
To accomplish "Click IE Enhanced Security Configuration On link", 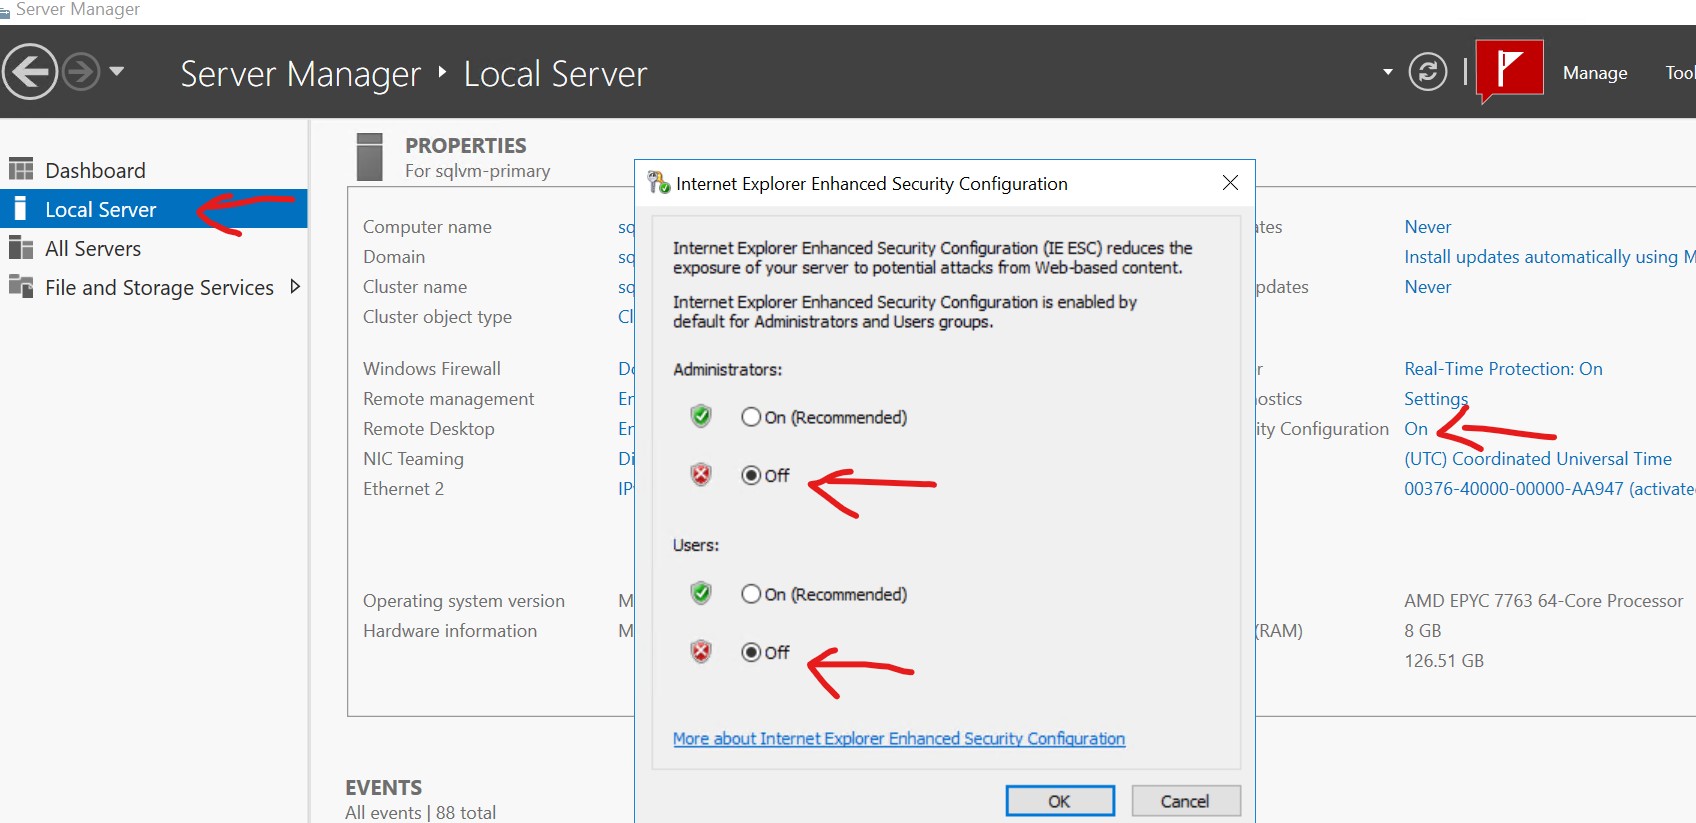I will (x=1416, y=429).
